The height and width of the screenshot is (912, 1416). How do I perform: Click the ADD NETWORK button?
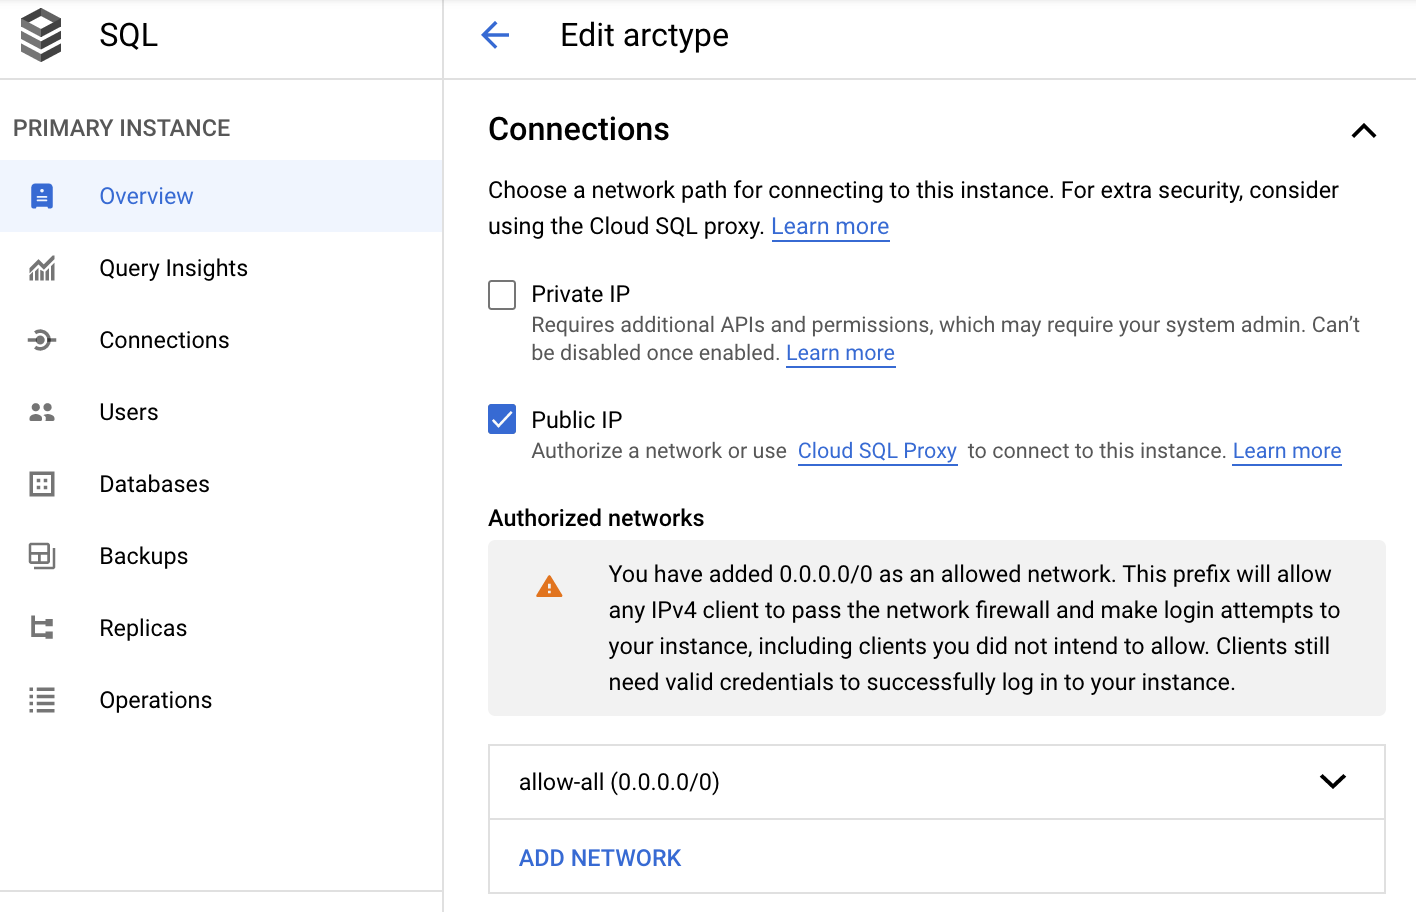tap(600, 858)
